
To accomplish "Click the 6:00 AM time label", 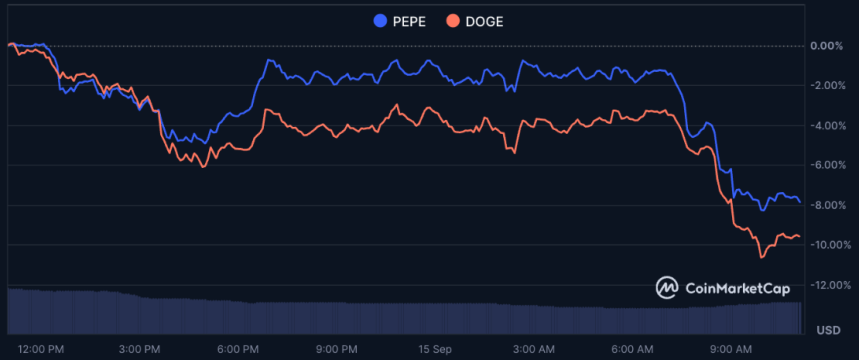I will tap(633, 349).
